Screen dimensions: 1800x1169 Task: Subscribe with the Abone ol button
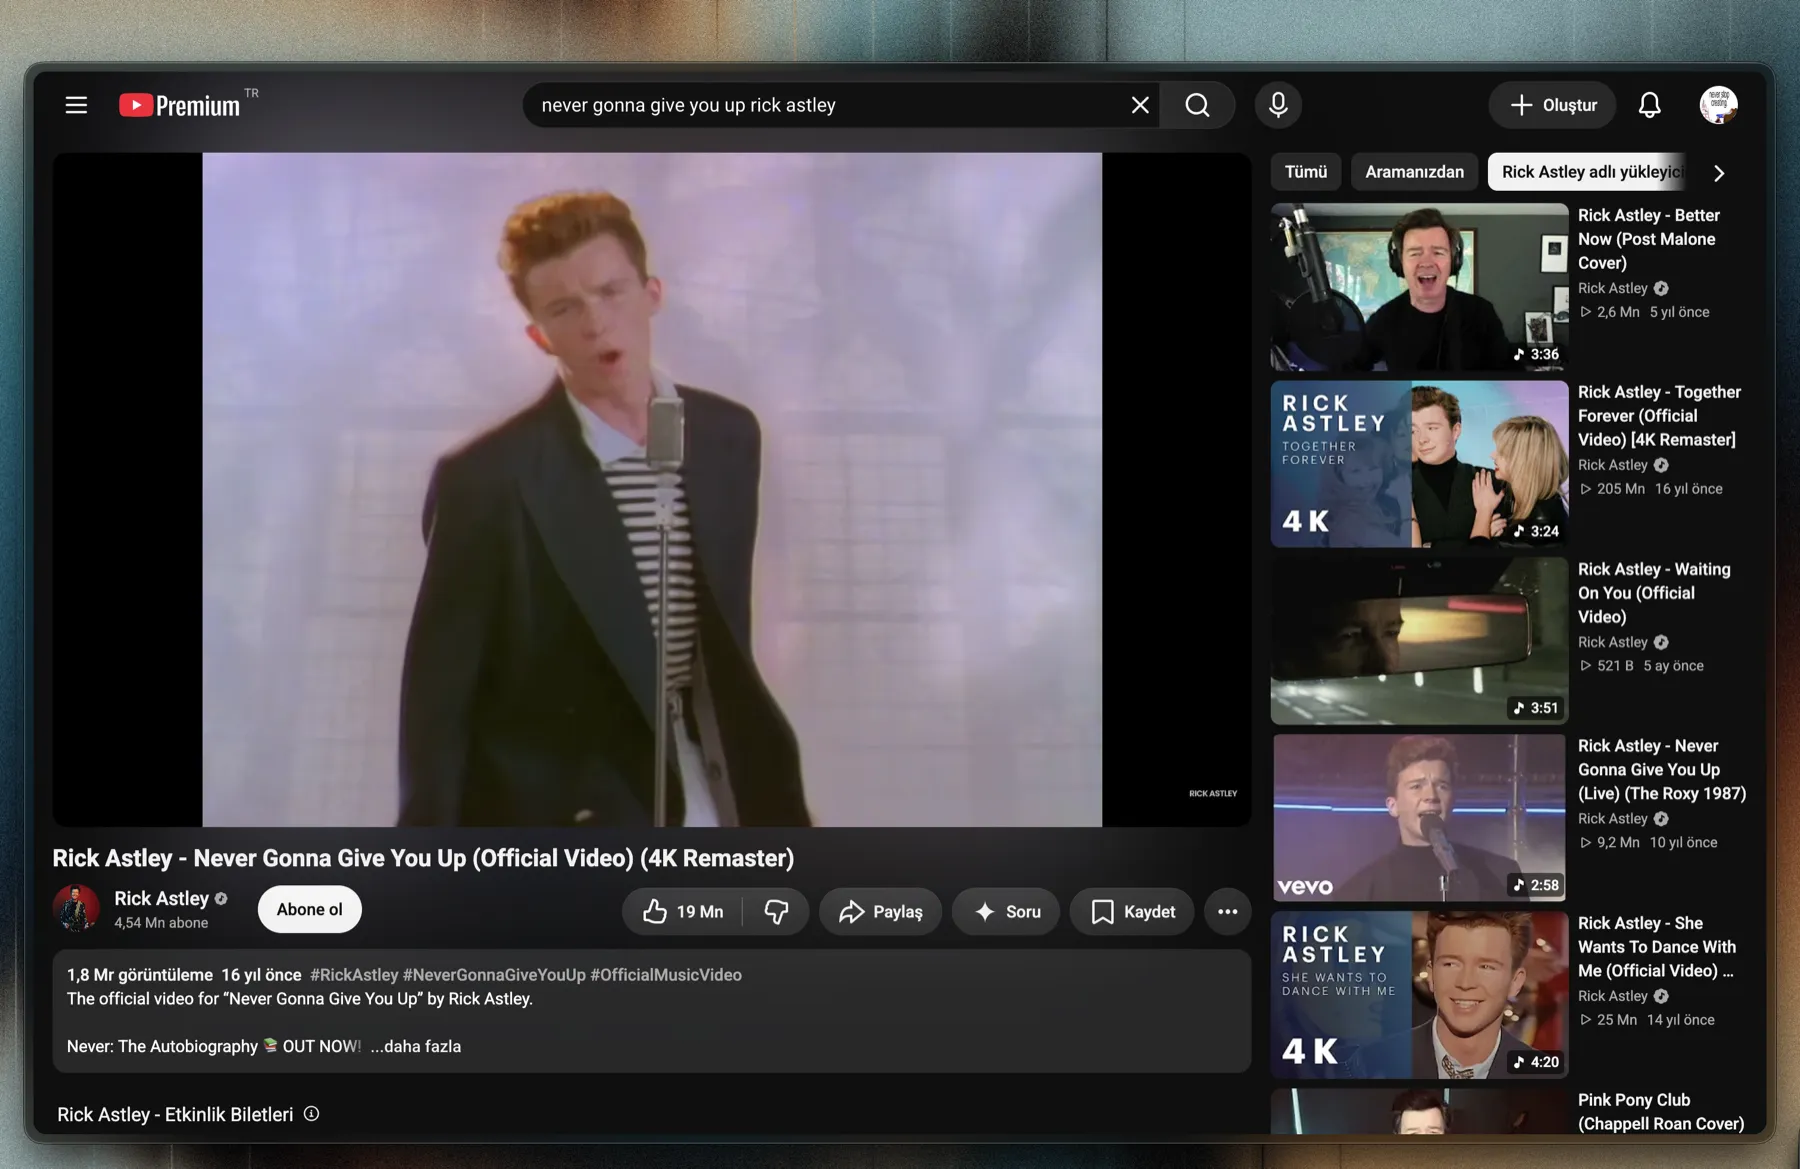point(309,909)
